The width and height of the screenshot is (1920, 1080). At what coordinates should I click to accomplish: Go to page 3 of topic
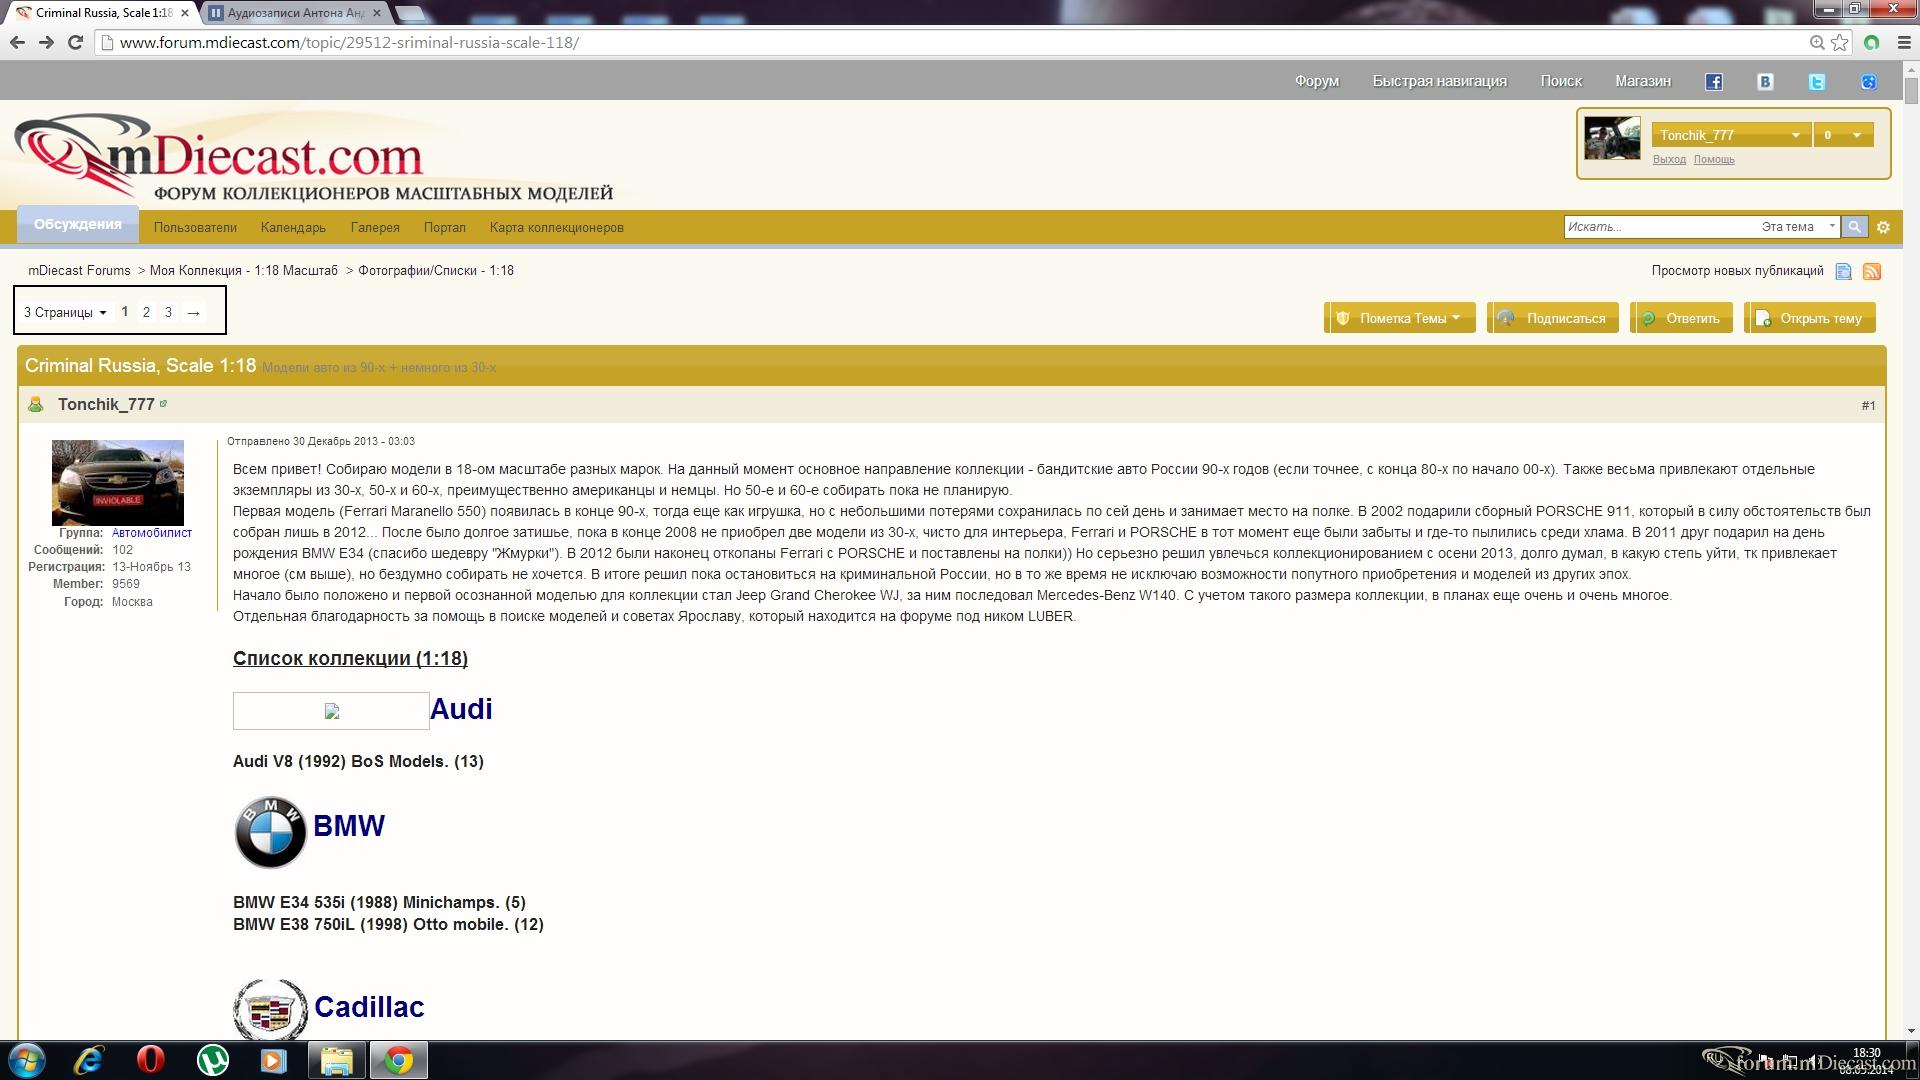[x=168, y=312]
